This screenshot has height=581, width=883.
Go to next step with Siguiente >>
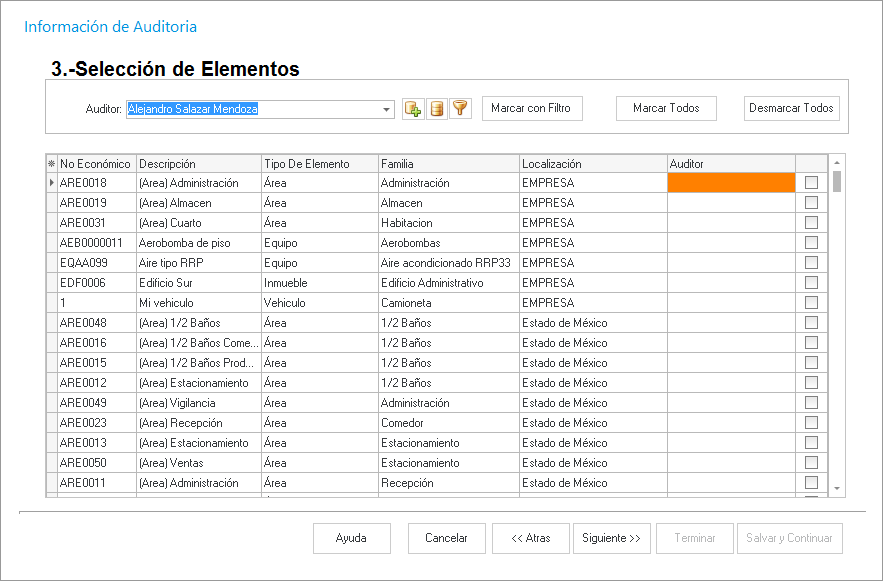click(x=611, y=538)
